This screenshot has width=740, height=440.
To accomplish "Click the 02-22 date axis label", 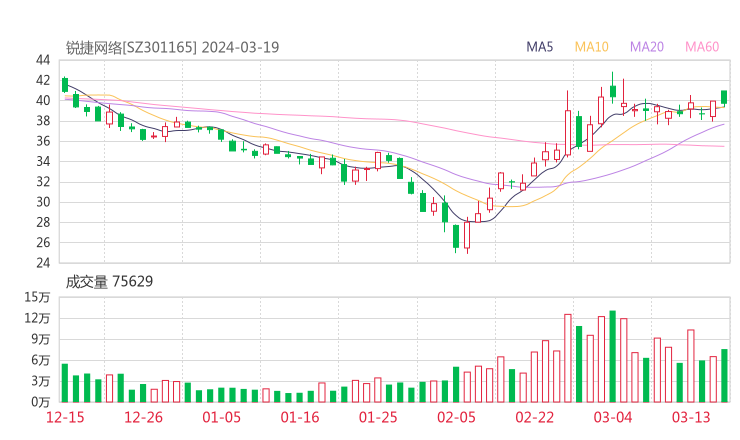I will pyautogui.click(x=535, y=417).
